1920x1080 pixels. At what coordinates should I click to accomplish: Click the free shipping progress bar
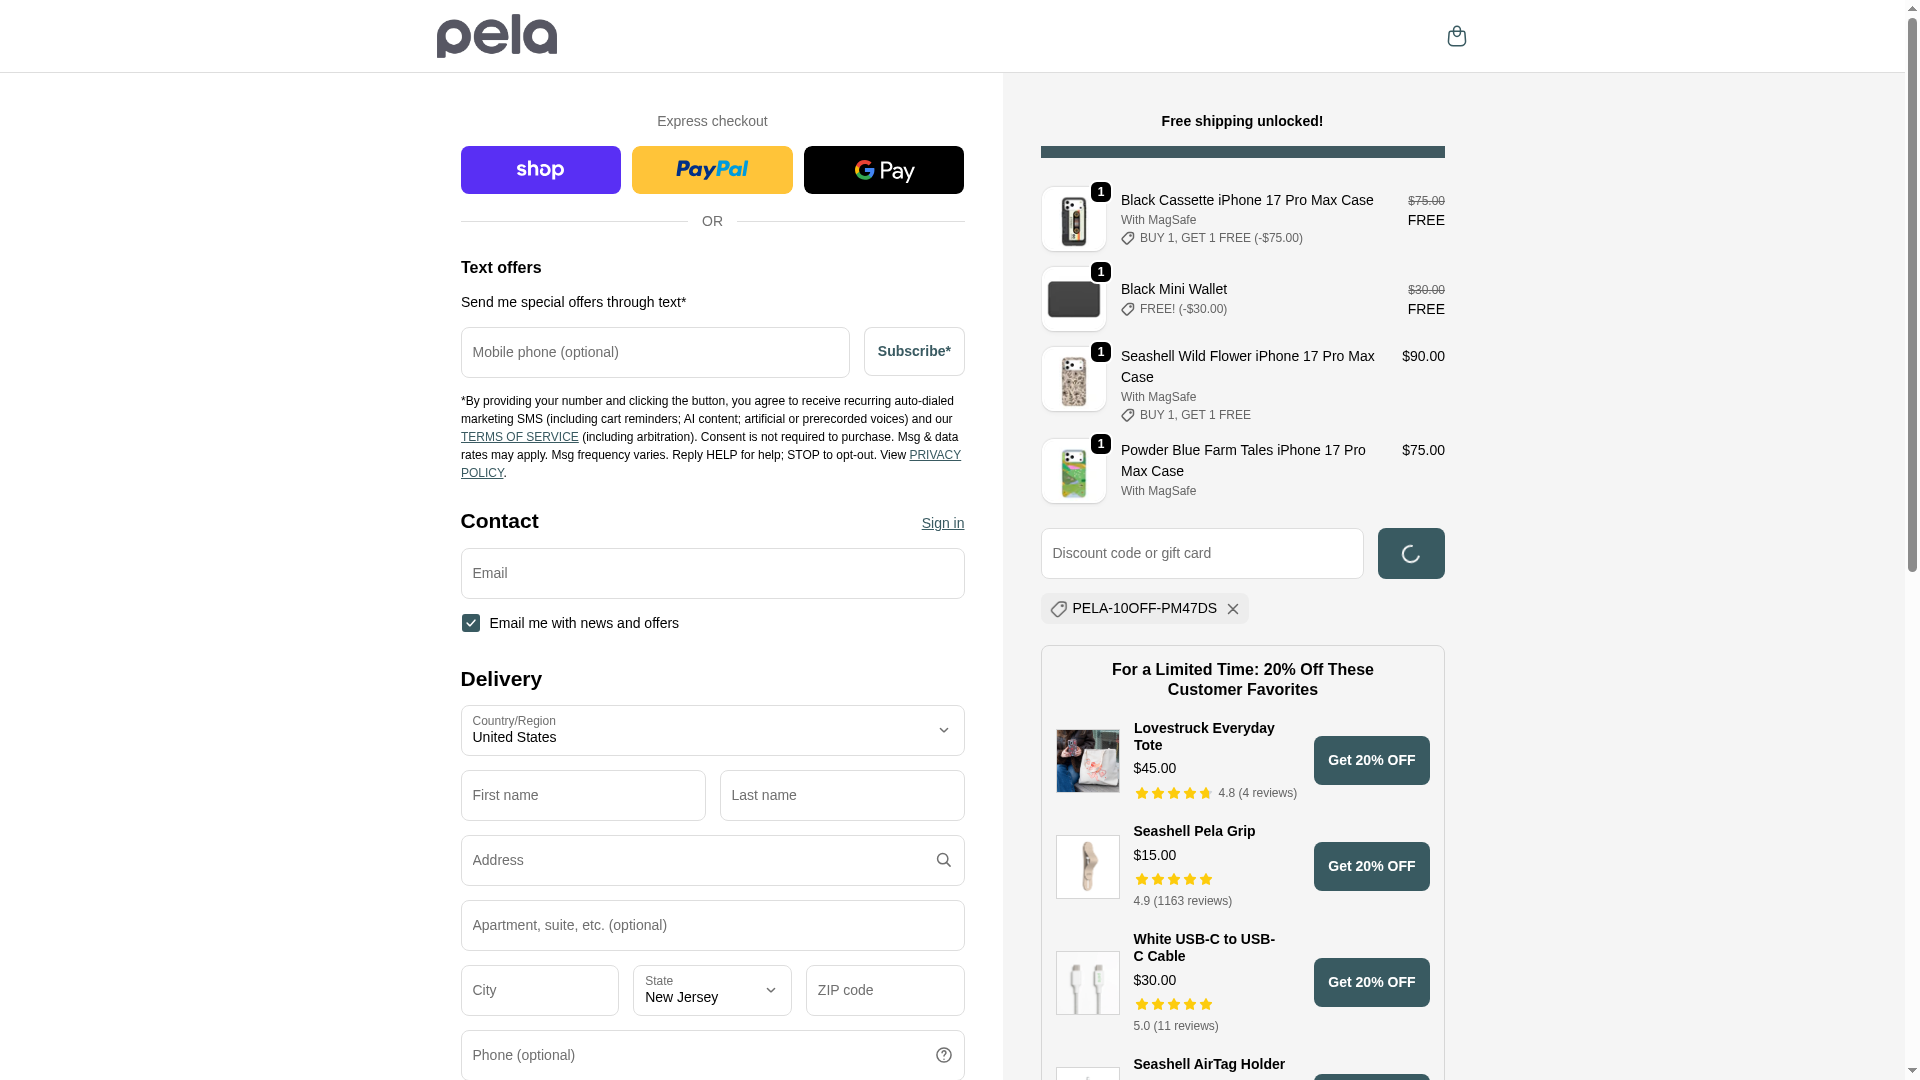[1242, 152]
